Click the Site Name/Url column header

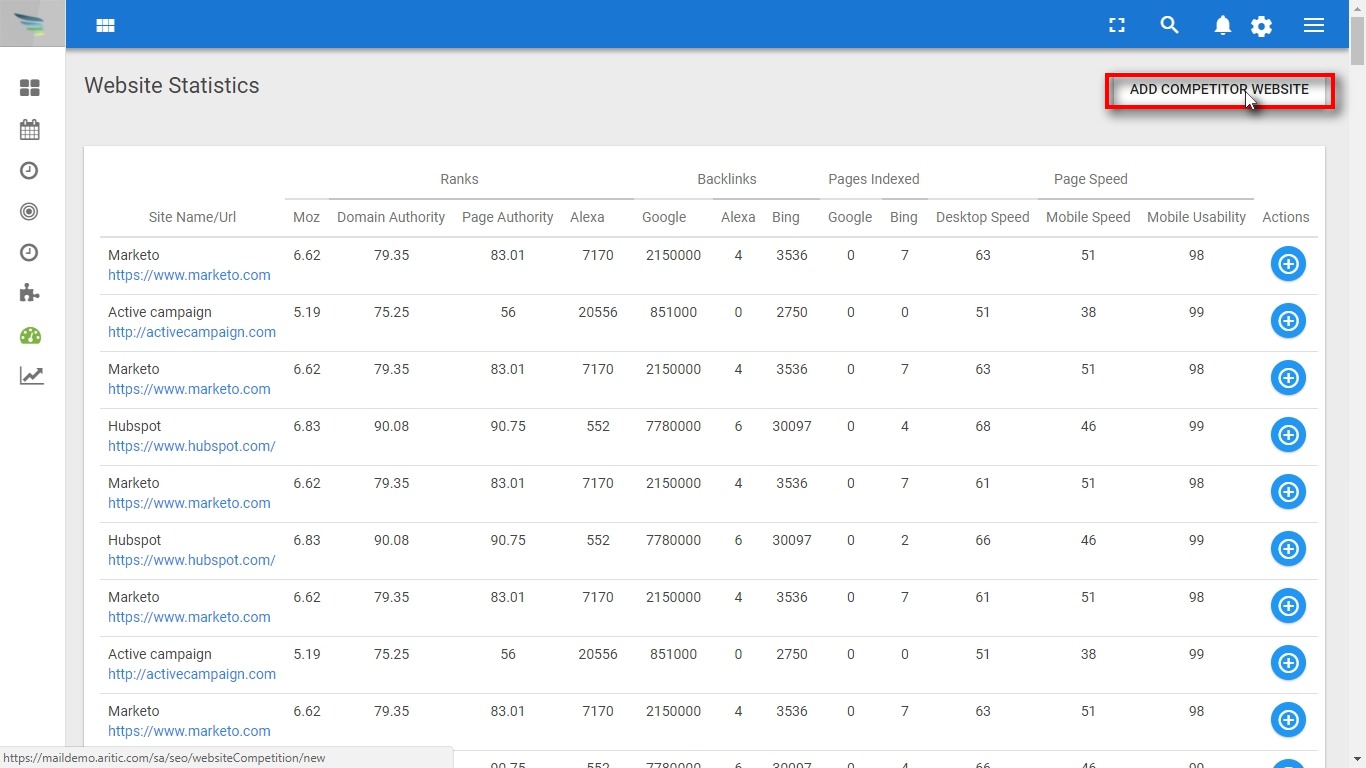(192, 217)
